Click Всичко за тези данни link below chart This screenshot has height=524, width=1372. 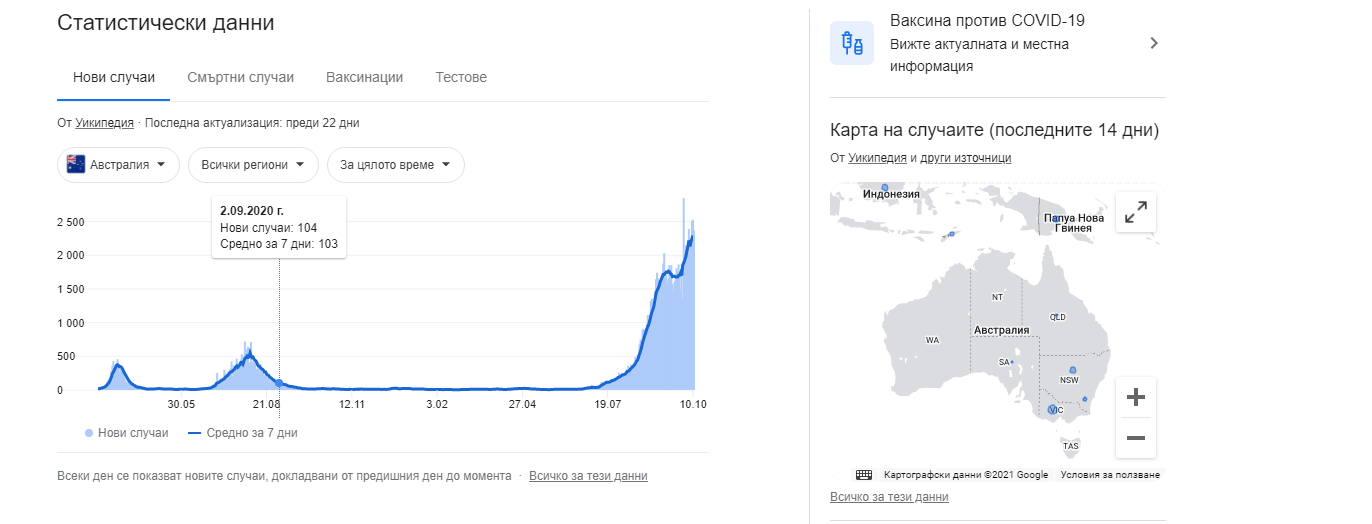(x=588, y=476)
